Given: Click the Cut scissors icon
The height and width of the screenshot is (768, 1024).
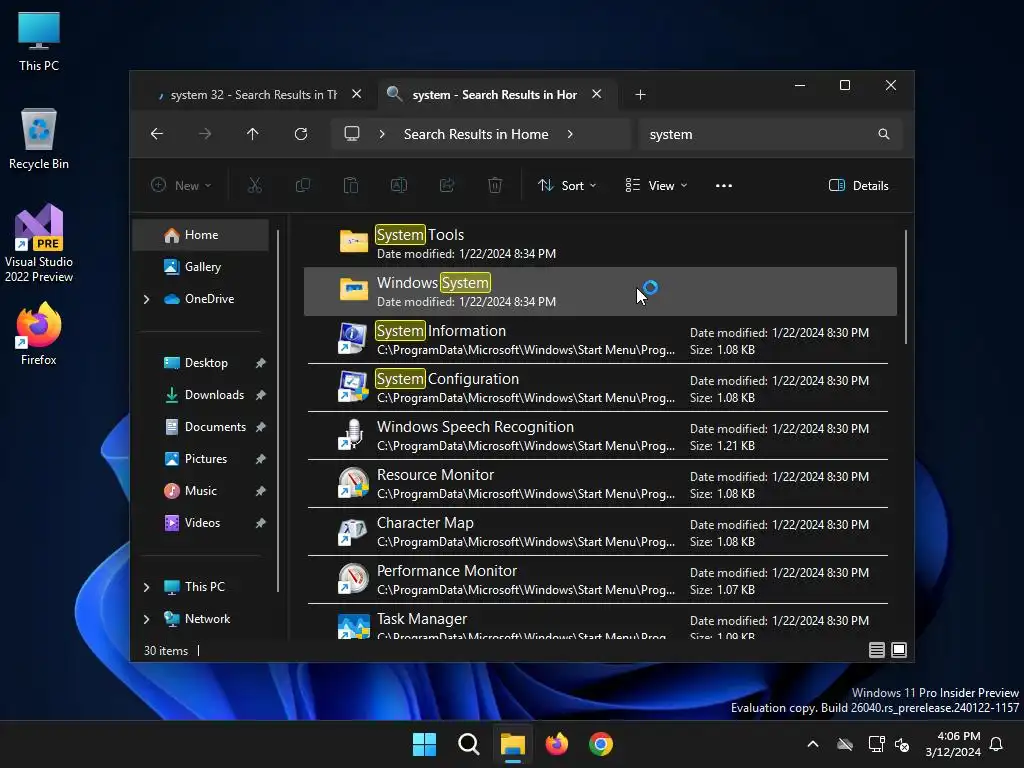Looking at the screenshot, I should point(255,185).
